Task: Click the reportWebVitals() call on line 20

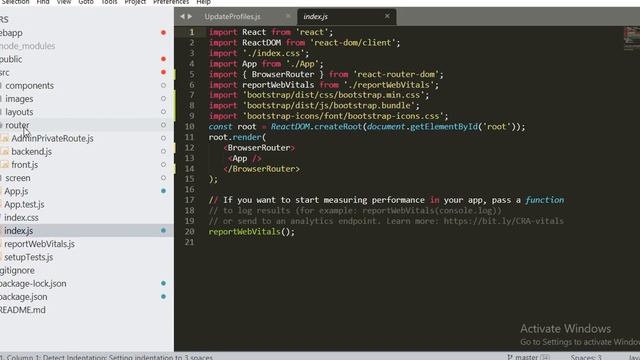Action: point(251,231)
